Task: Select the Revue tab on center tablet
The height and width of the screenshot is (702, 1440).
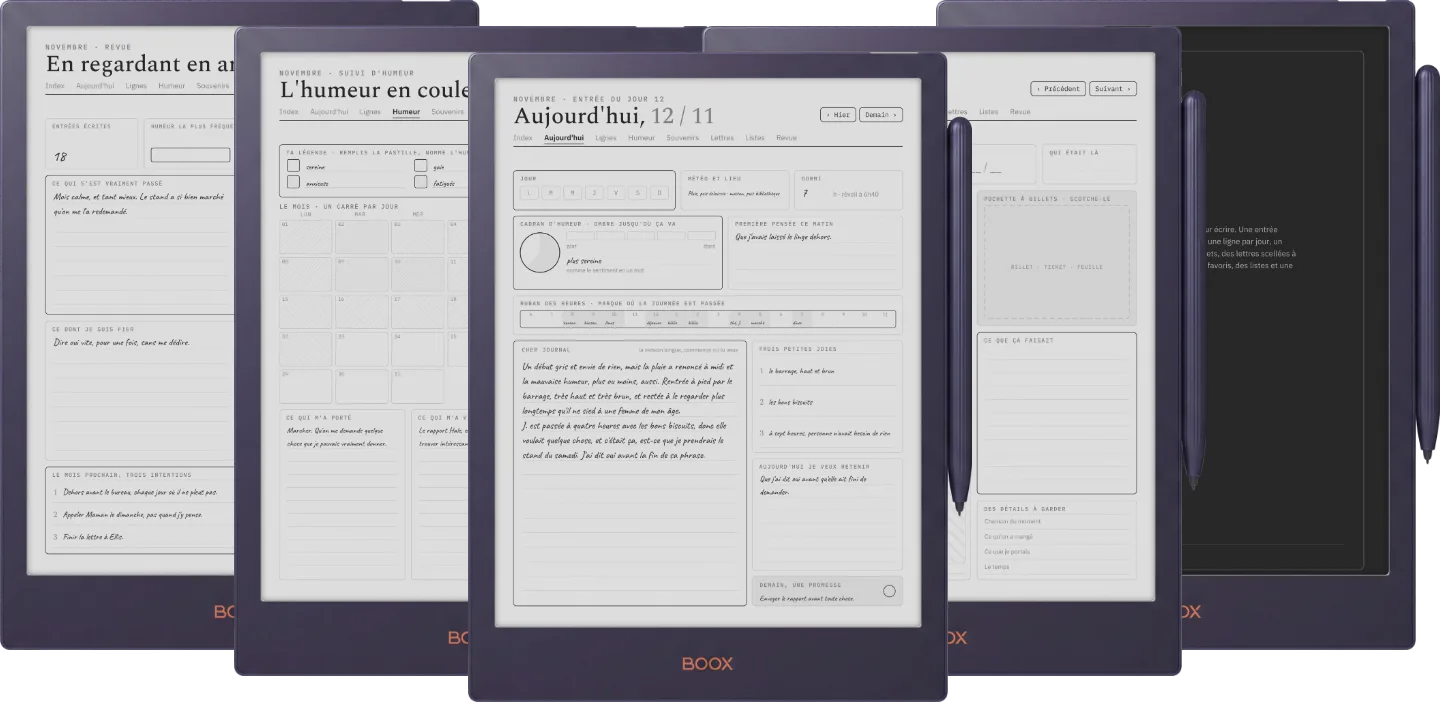Action: (x=786, y=138)
